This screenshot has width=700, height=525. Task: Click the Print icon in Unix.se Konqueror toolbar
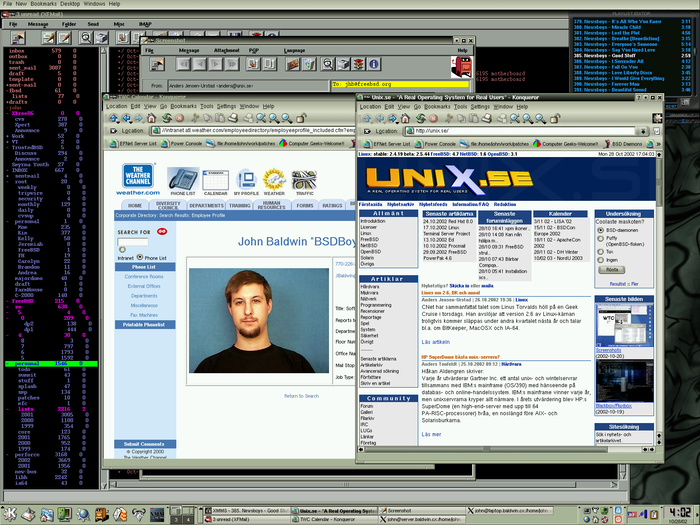pyautogui.click(x=487, y=118)
